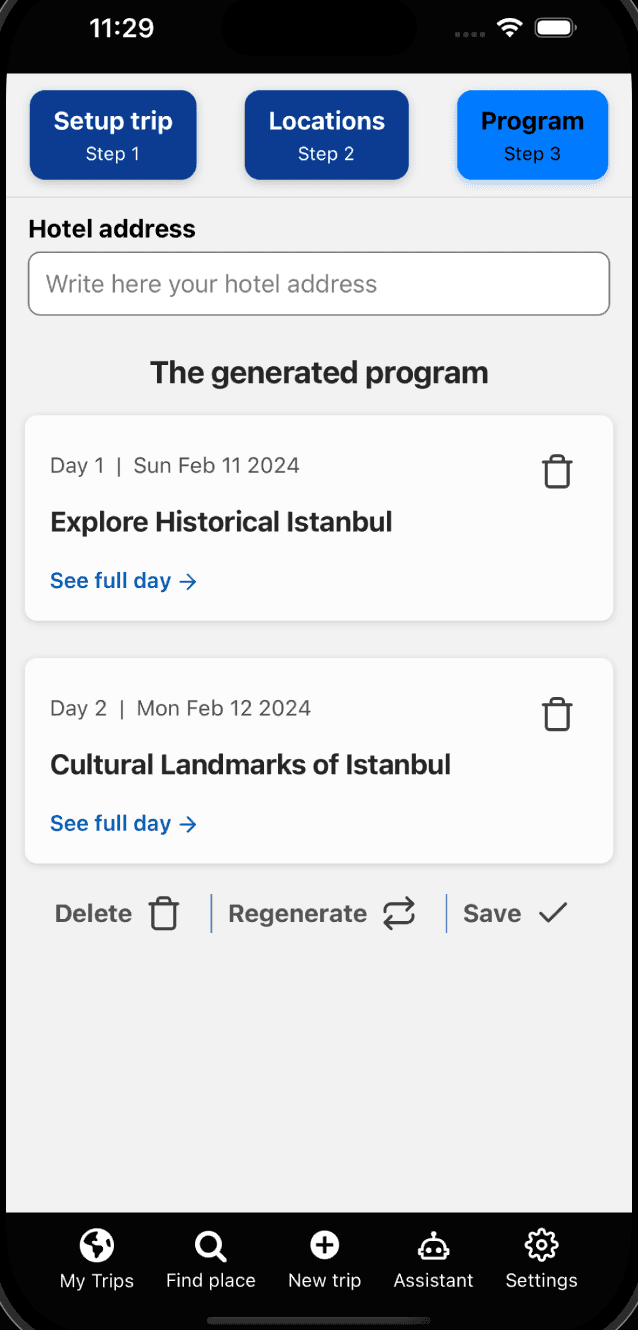This screenshot has height=1330, width=638.
Task: Tap the Regenerate arrows icon
Action: [398, 913]
